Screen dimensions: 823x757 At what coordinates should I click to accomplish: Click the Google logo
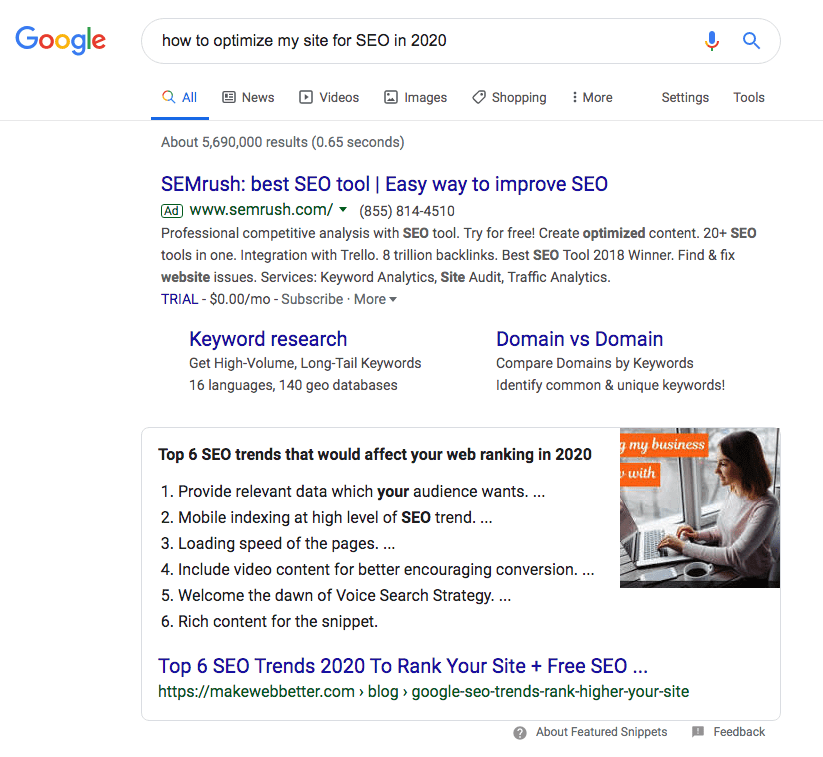tap(60, 40)
